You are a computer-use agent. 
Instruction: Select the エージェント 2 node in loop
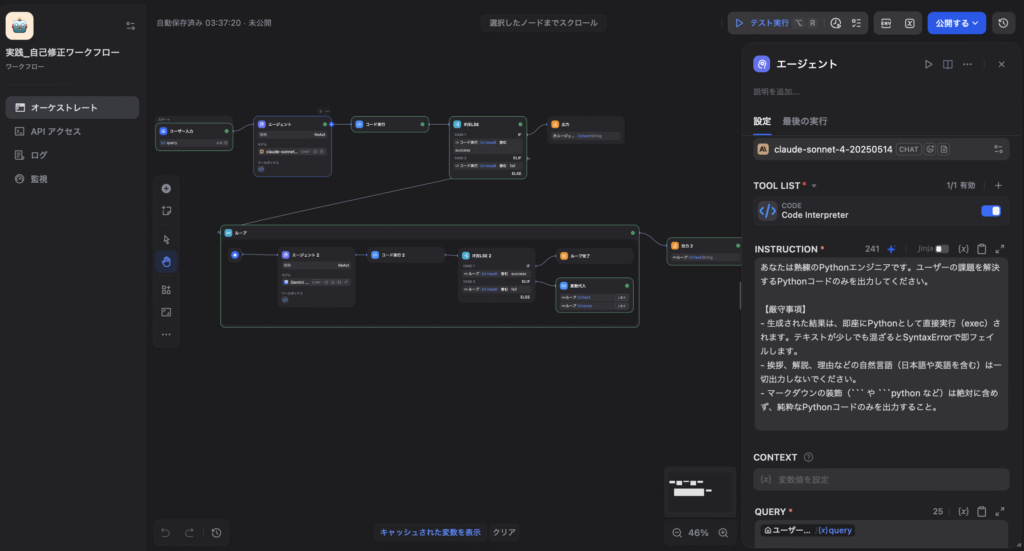point(317,276)
